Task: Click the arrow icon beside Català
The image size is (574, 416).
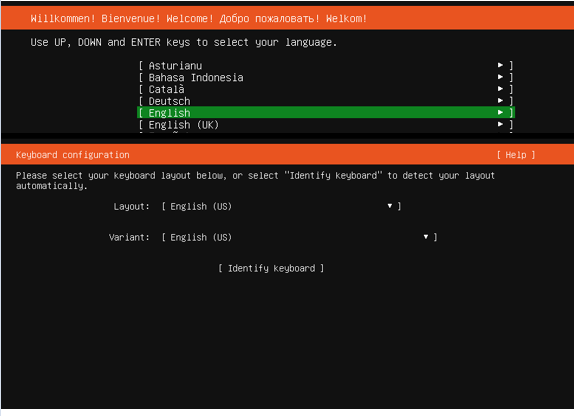Action: 500,89
